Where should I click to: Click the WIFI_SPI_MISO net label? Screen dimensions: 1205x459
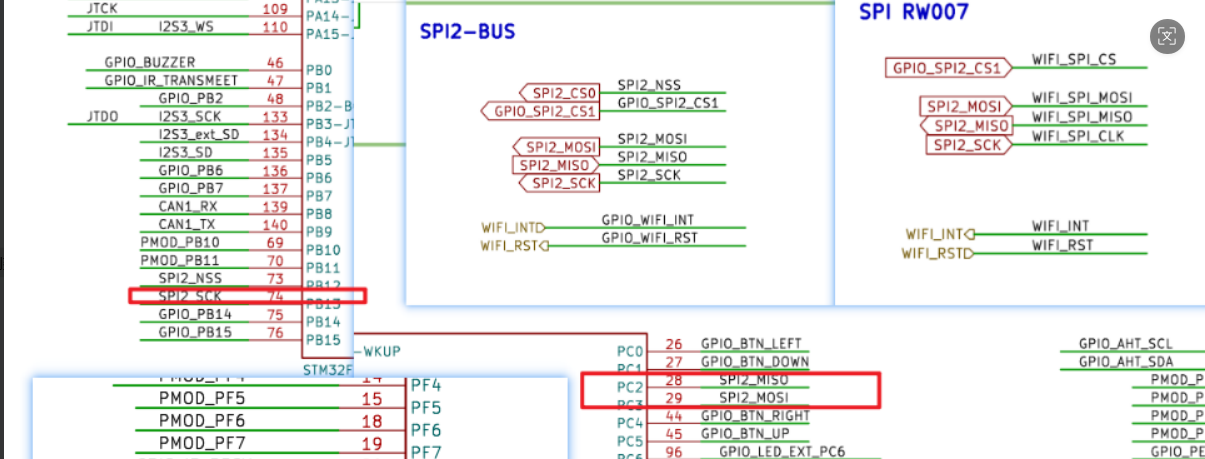tap(1082, 117)
